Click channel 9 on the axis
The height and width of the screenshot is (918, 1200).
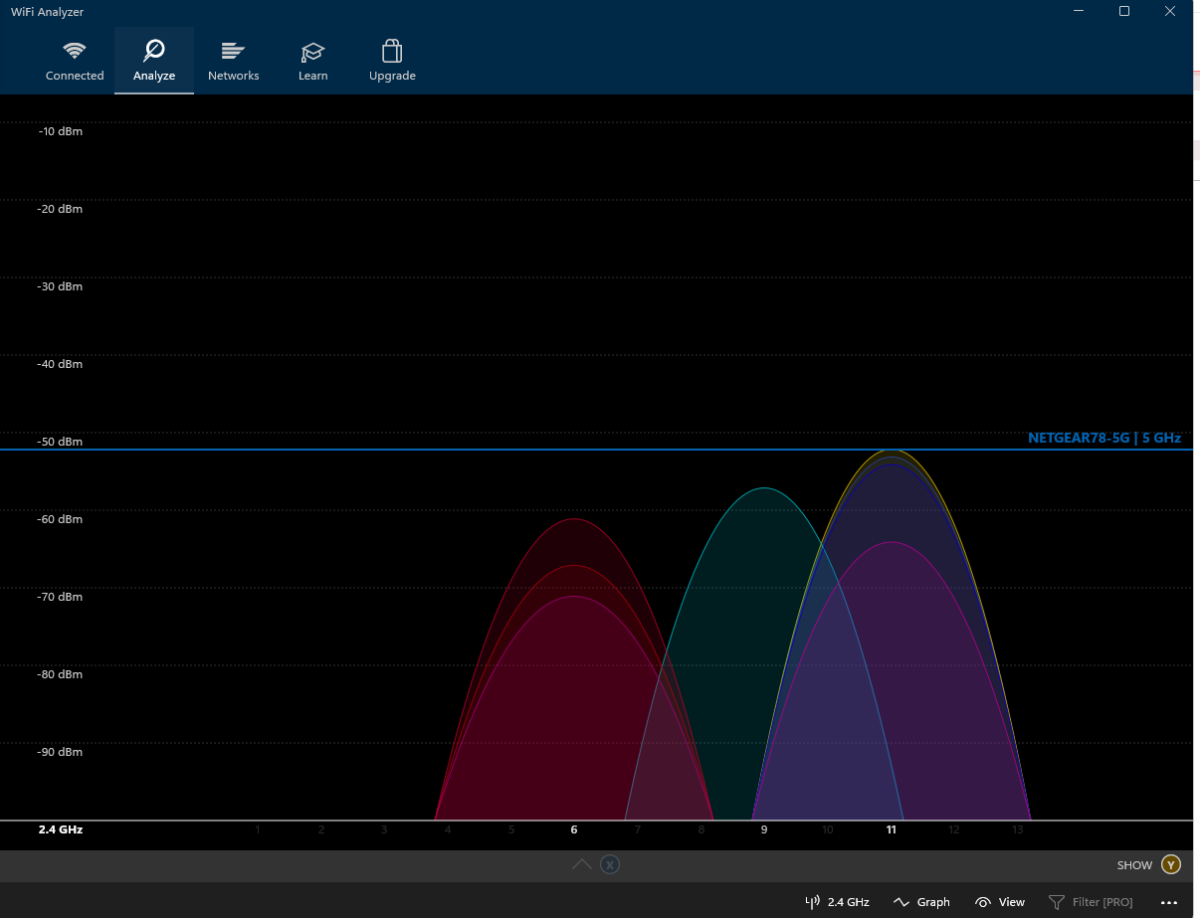[x=764, y=830]
